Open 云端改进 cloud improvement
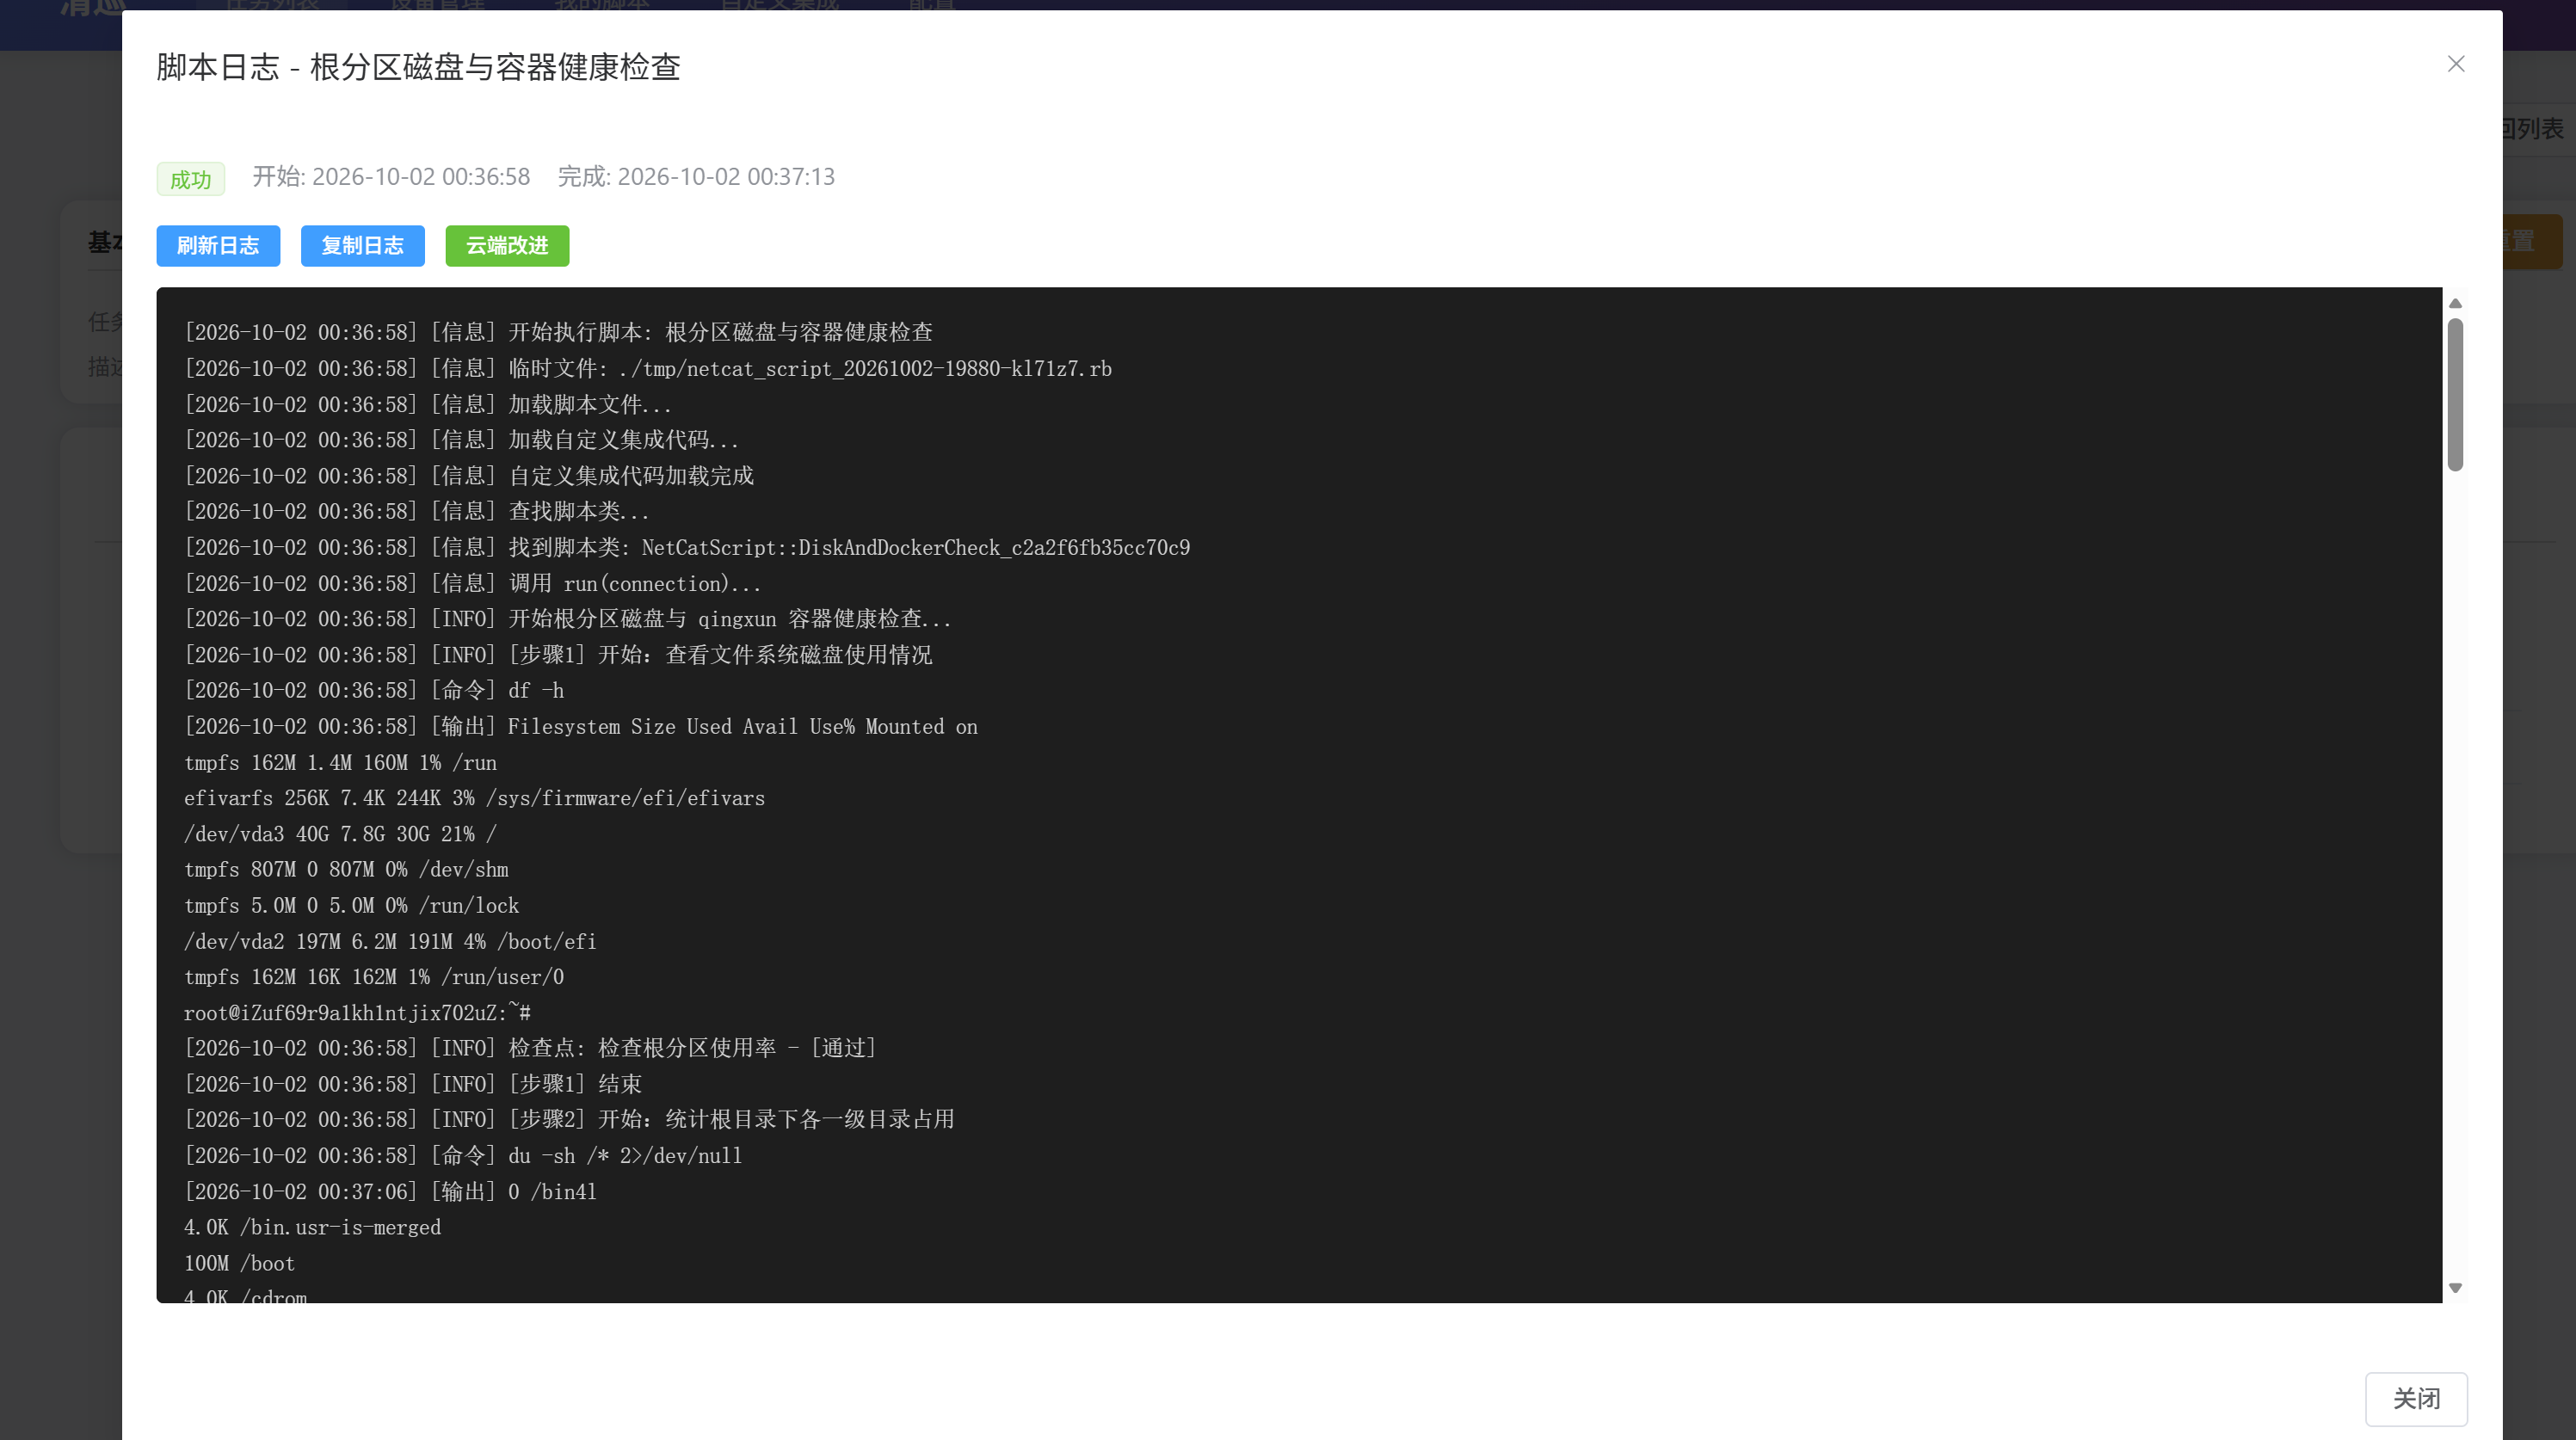 507,246
